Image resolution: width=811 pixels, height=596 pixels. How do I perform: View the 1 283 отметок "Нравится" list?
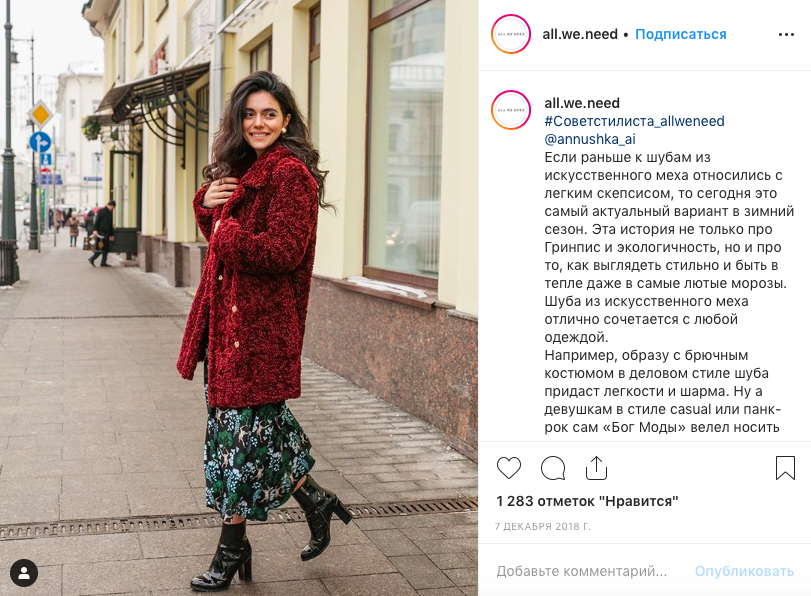pos(587,501)
